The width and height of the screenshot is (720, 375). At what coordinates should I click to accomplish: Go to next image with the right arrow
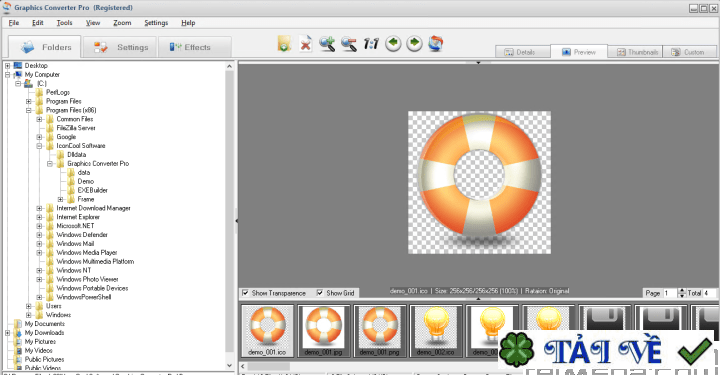[414, 44]
